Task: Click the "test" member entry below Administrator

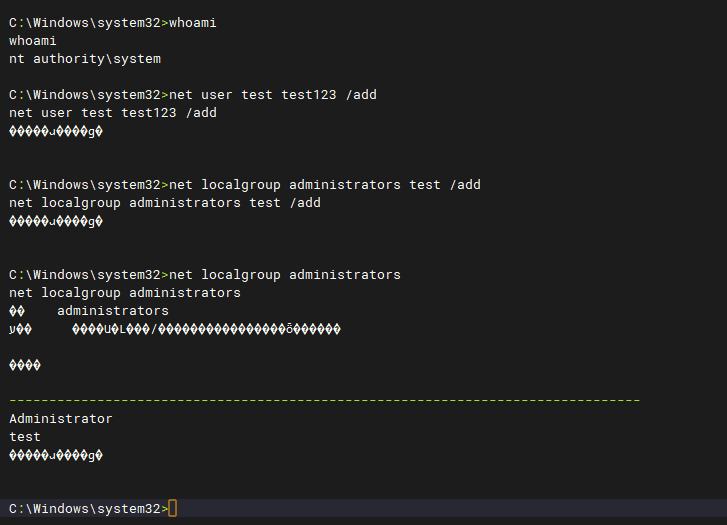Action: 25,437
